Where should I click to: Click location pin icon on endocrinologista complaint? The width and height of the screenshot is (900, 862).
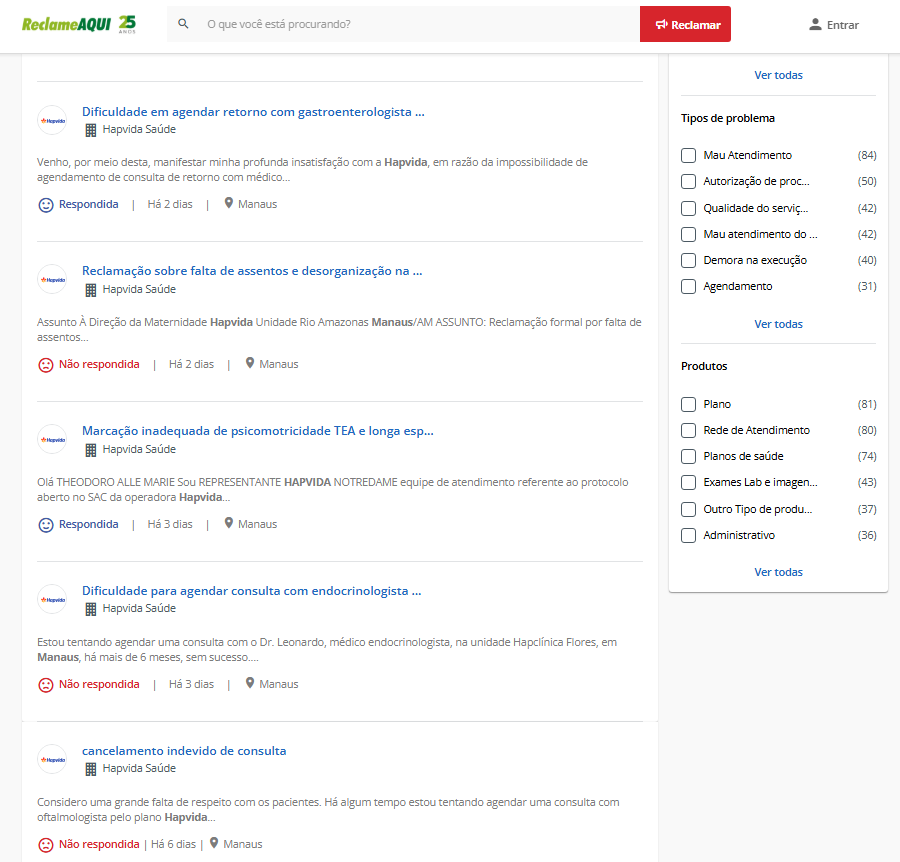click(x=249, y=684)
